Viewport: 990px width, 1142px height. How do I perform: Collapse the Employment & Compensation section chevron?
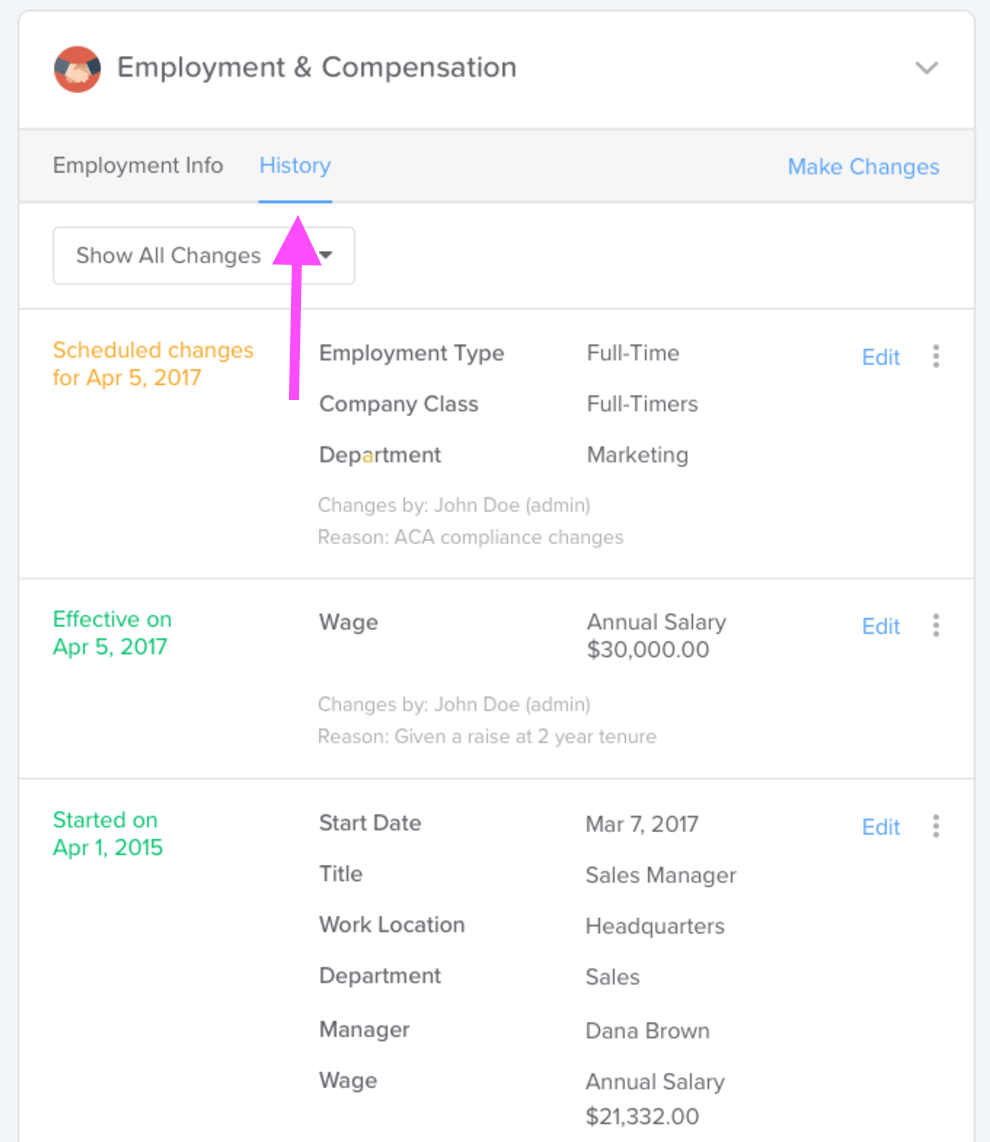(x=926, y=68)
